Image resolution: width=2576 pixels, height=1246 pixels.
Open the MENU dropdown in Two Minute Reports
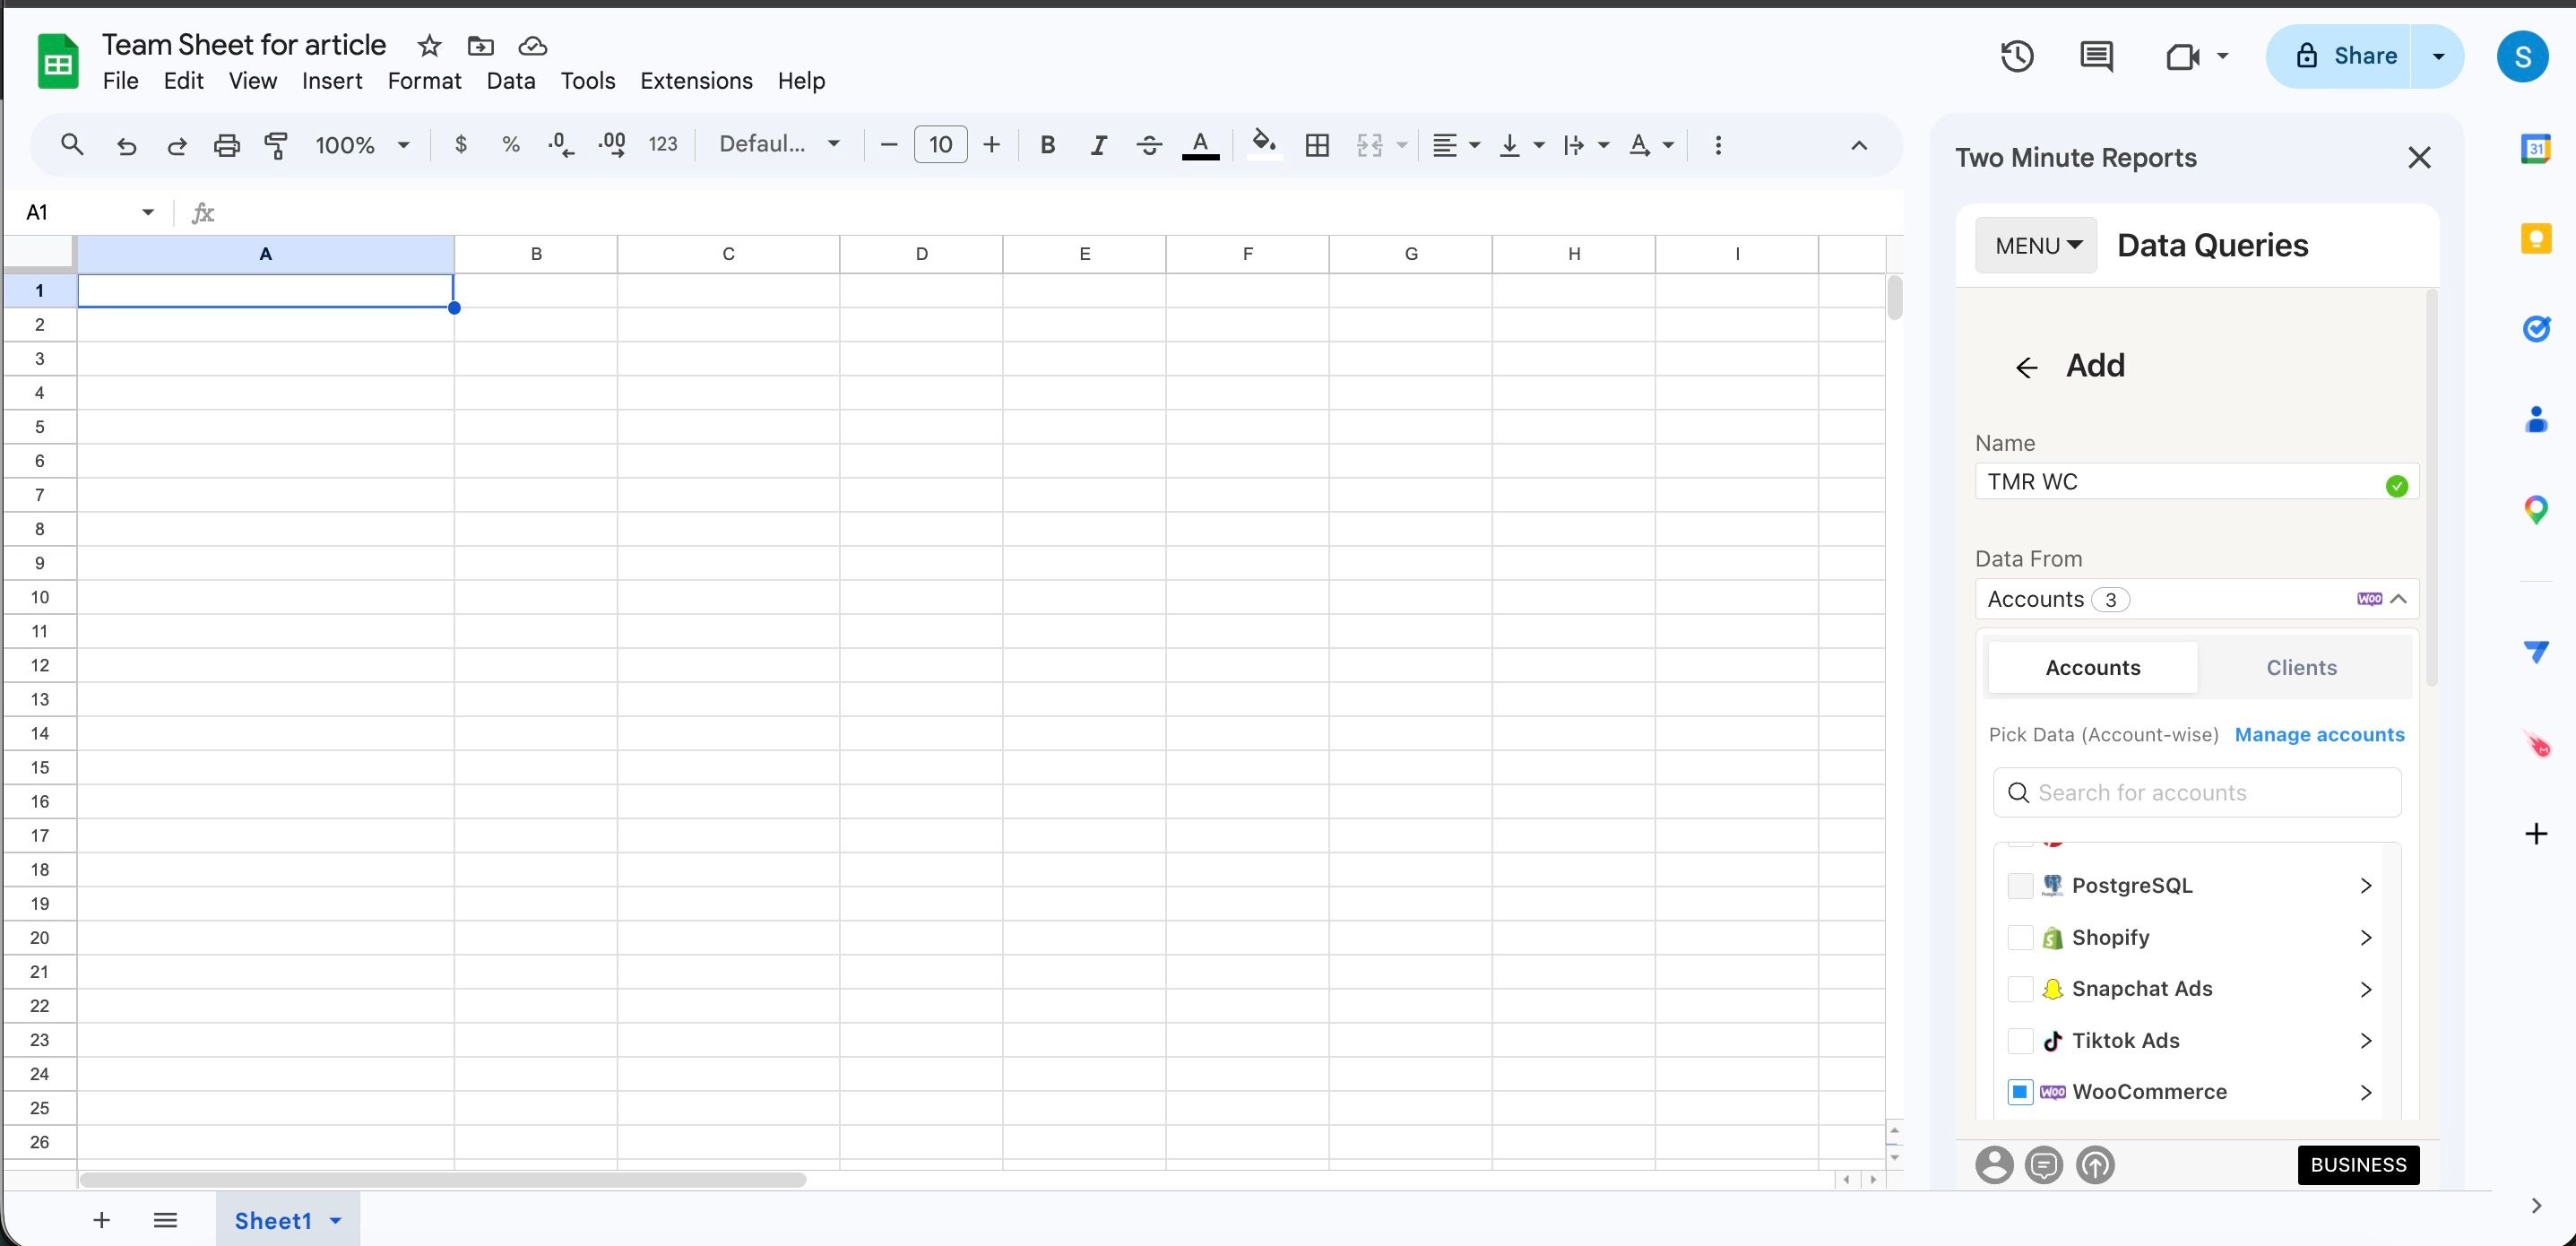coord(2036,245)
